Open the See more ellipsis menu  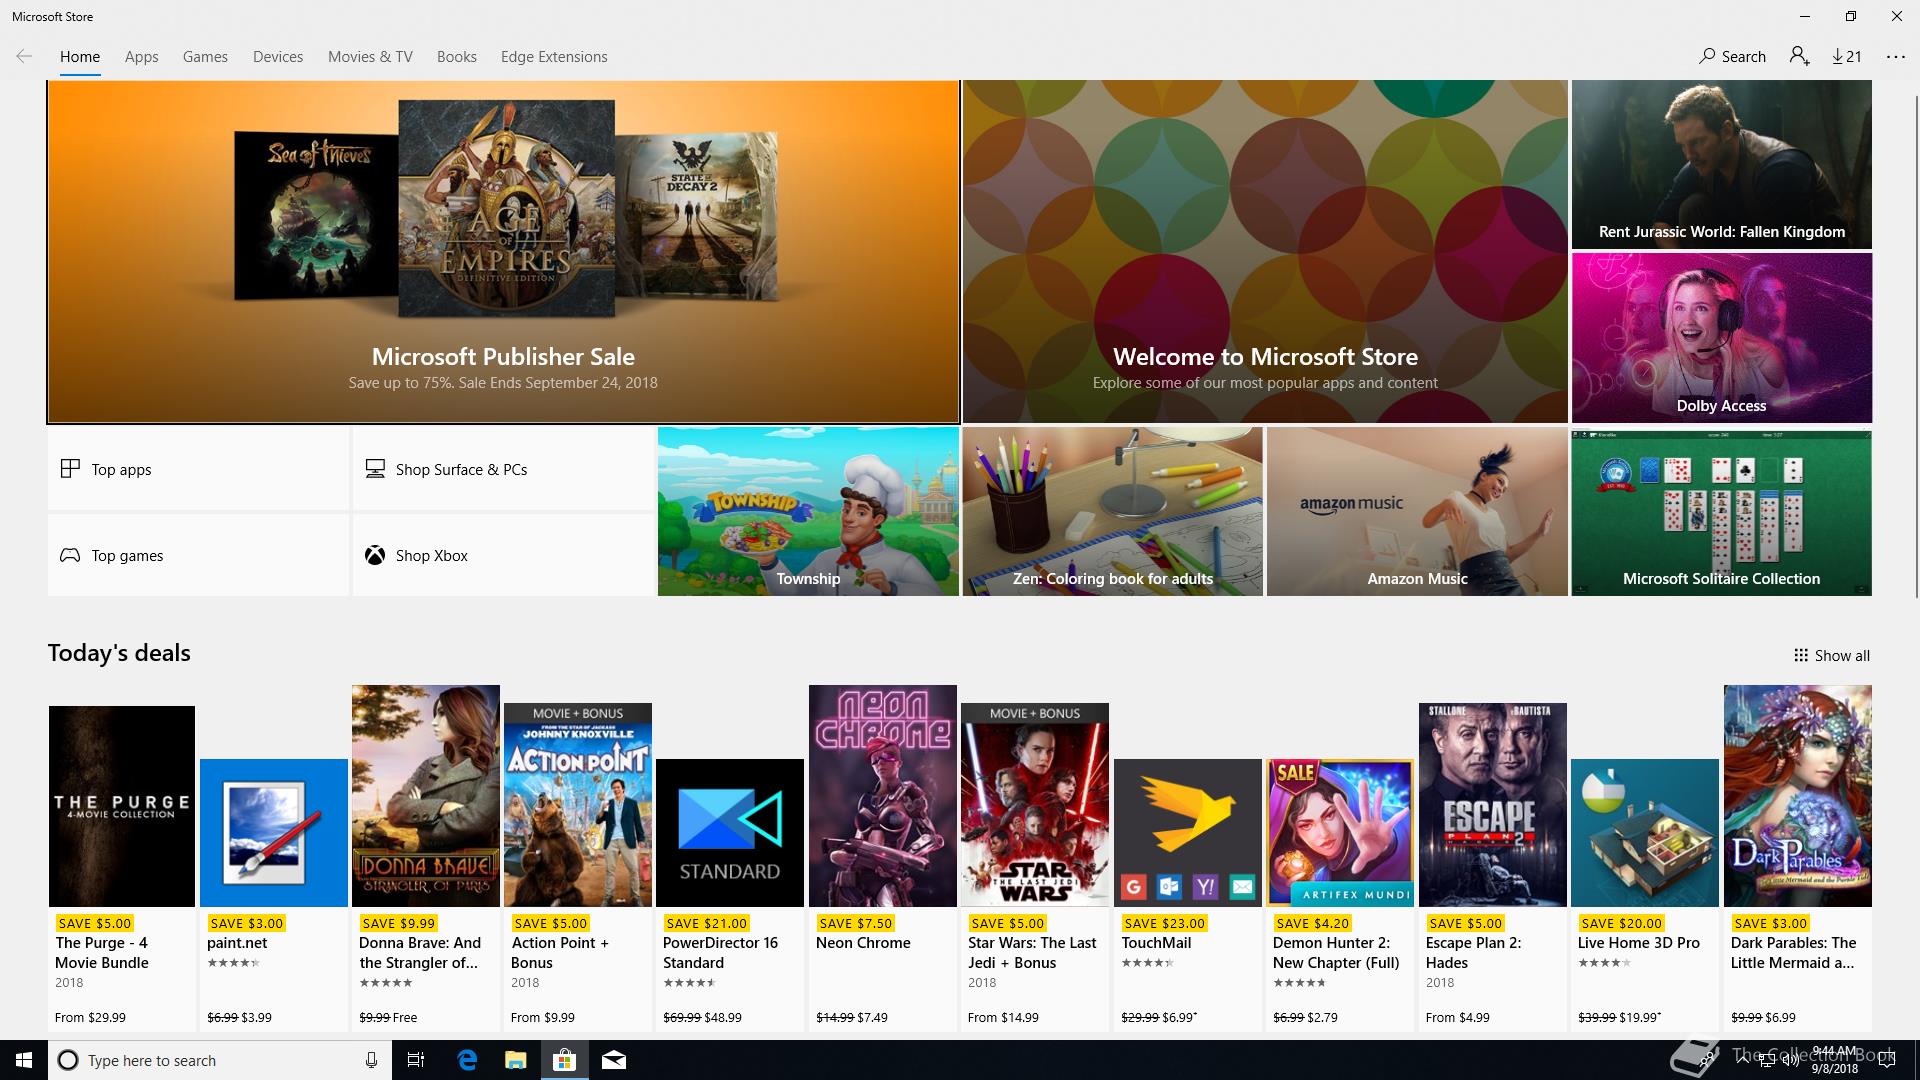click(1895, 57)
